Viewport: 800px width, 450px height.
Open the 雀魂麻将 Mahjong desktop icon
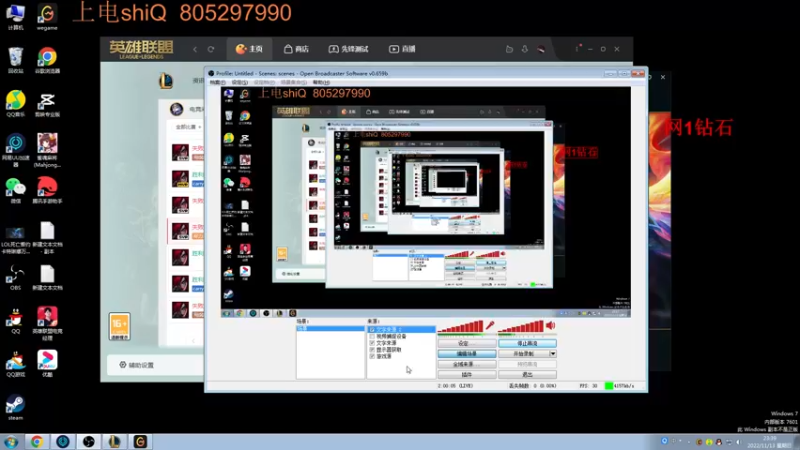coord(47,150)
